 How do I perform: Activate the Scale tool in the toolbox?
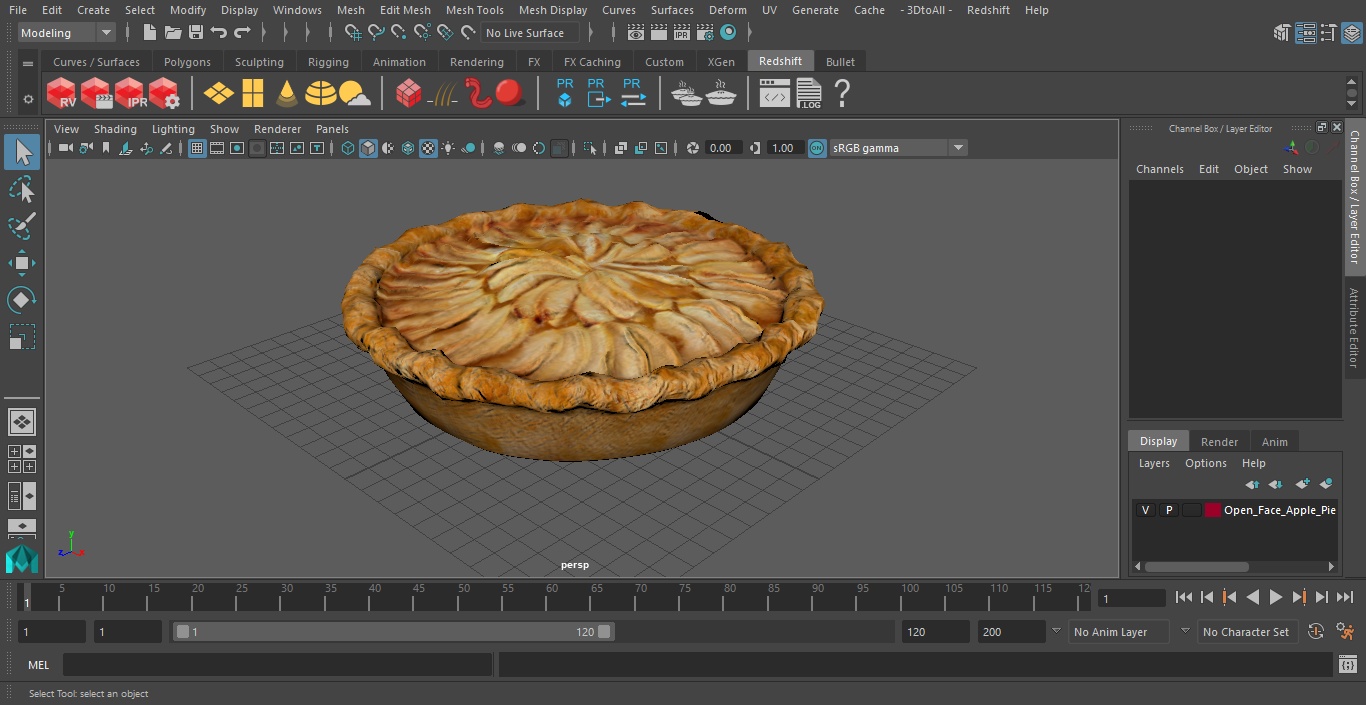click(x=21, y=337)
